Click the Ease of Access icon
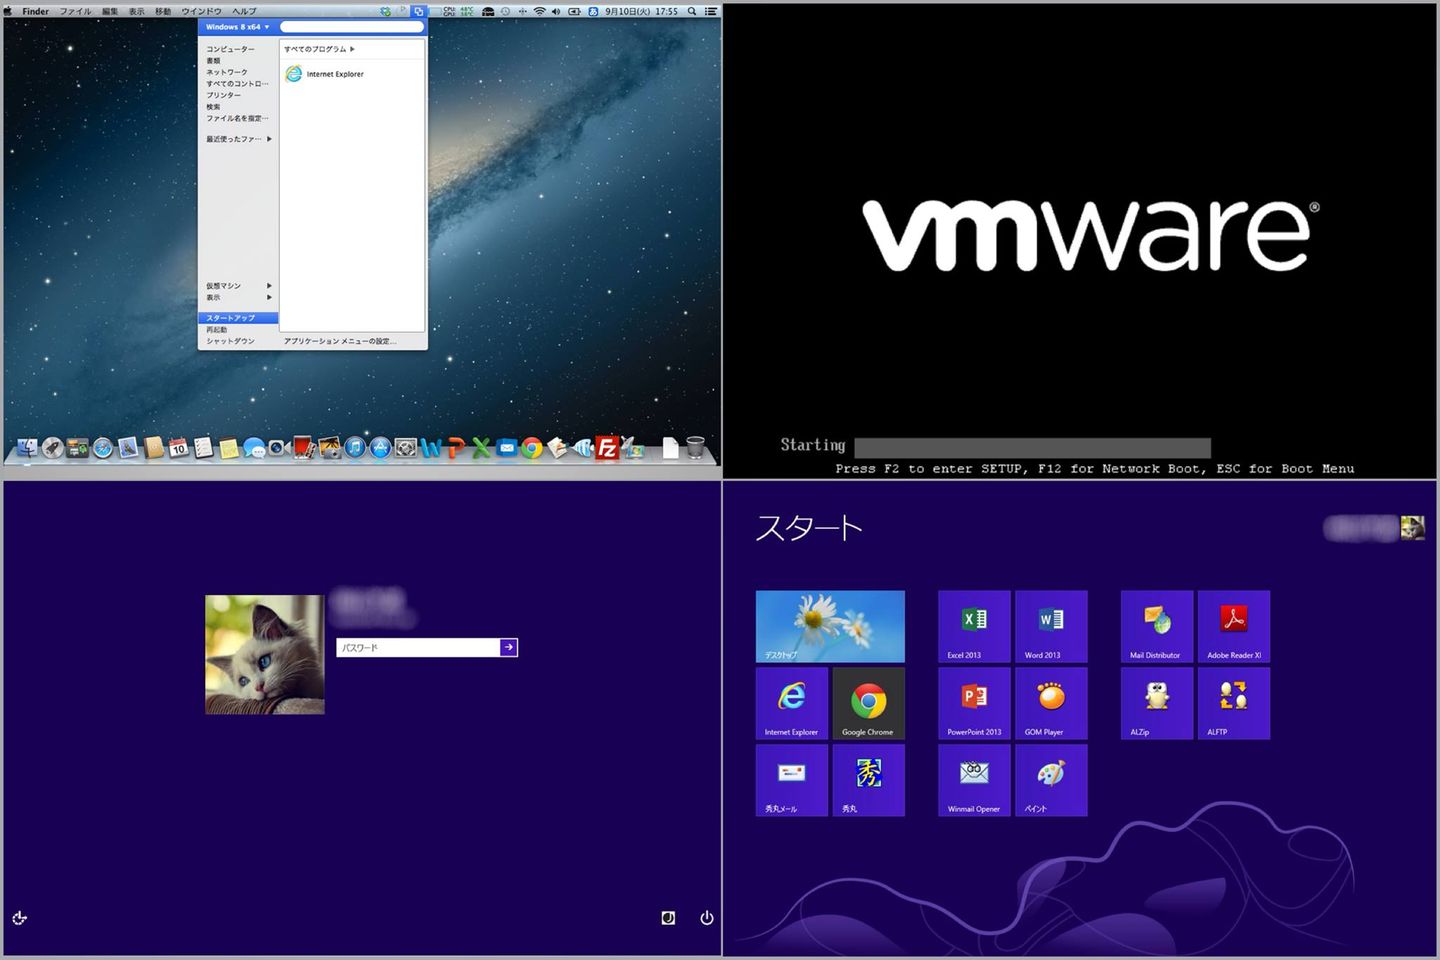The image size is (1440, 960). click(20, 918)
